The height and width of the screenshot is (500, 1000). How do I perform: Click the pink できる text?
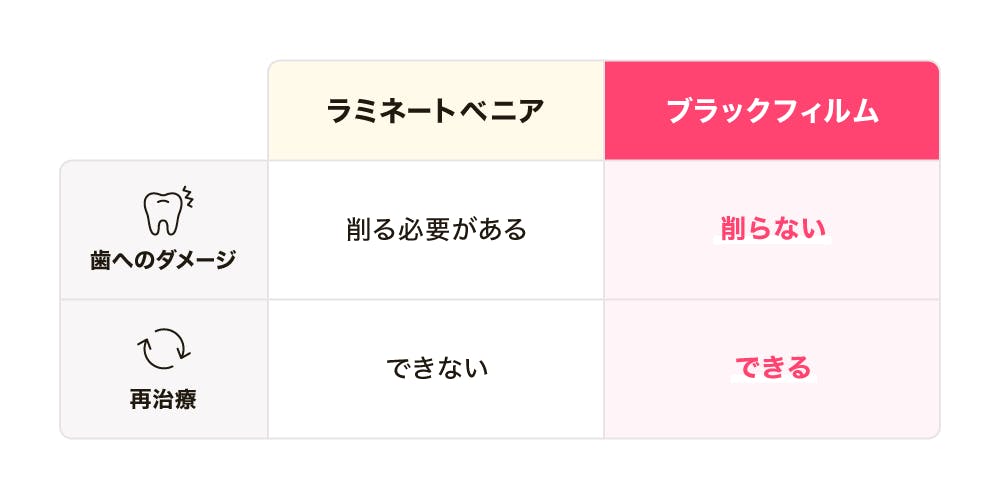773,368
